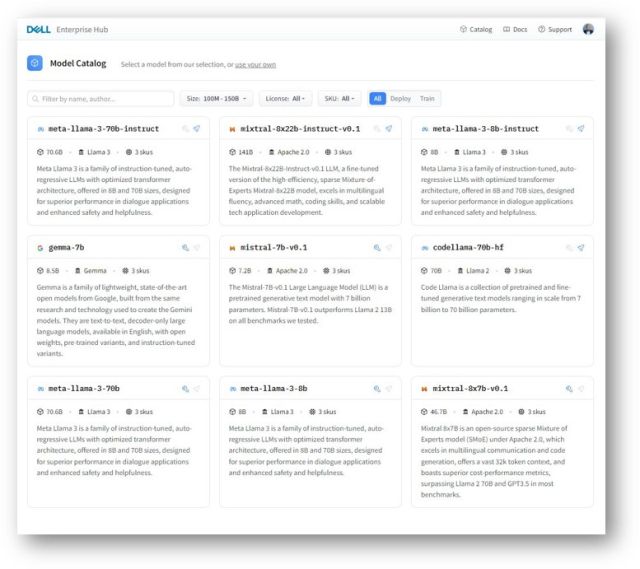Switch filter to Deploy models
The width and height of the screenshot is (640, 569).
click(x=400, y=99)
